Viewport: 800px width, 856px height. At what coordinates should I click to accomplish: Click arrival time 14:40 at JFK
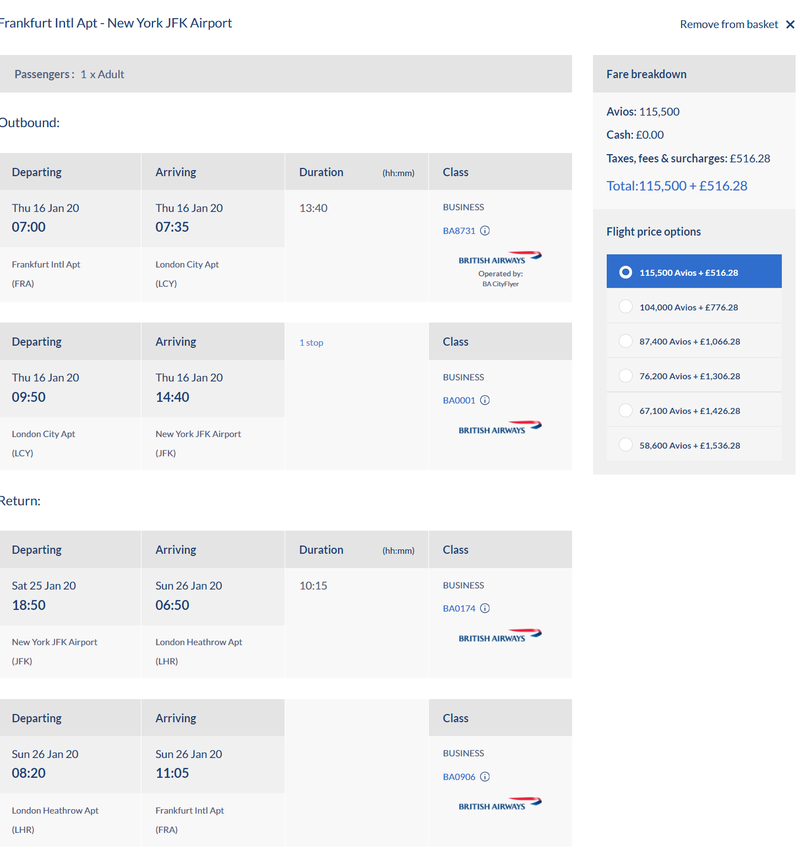(x=172, y=397)
